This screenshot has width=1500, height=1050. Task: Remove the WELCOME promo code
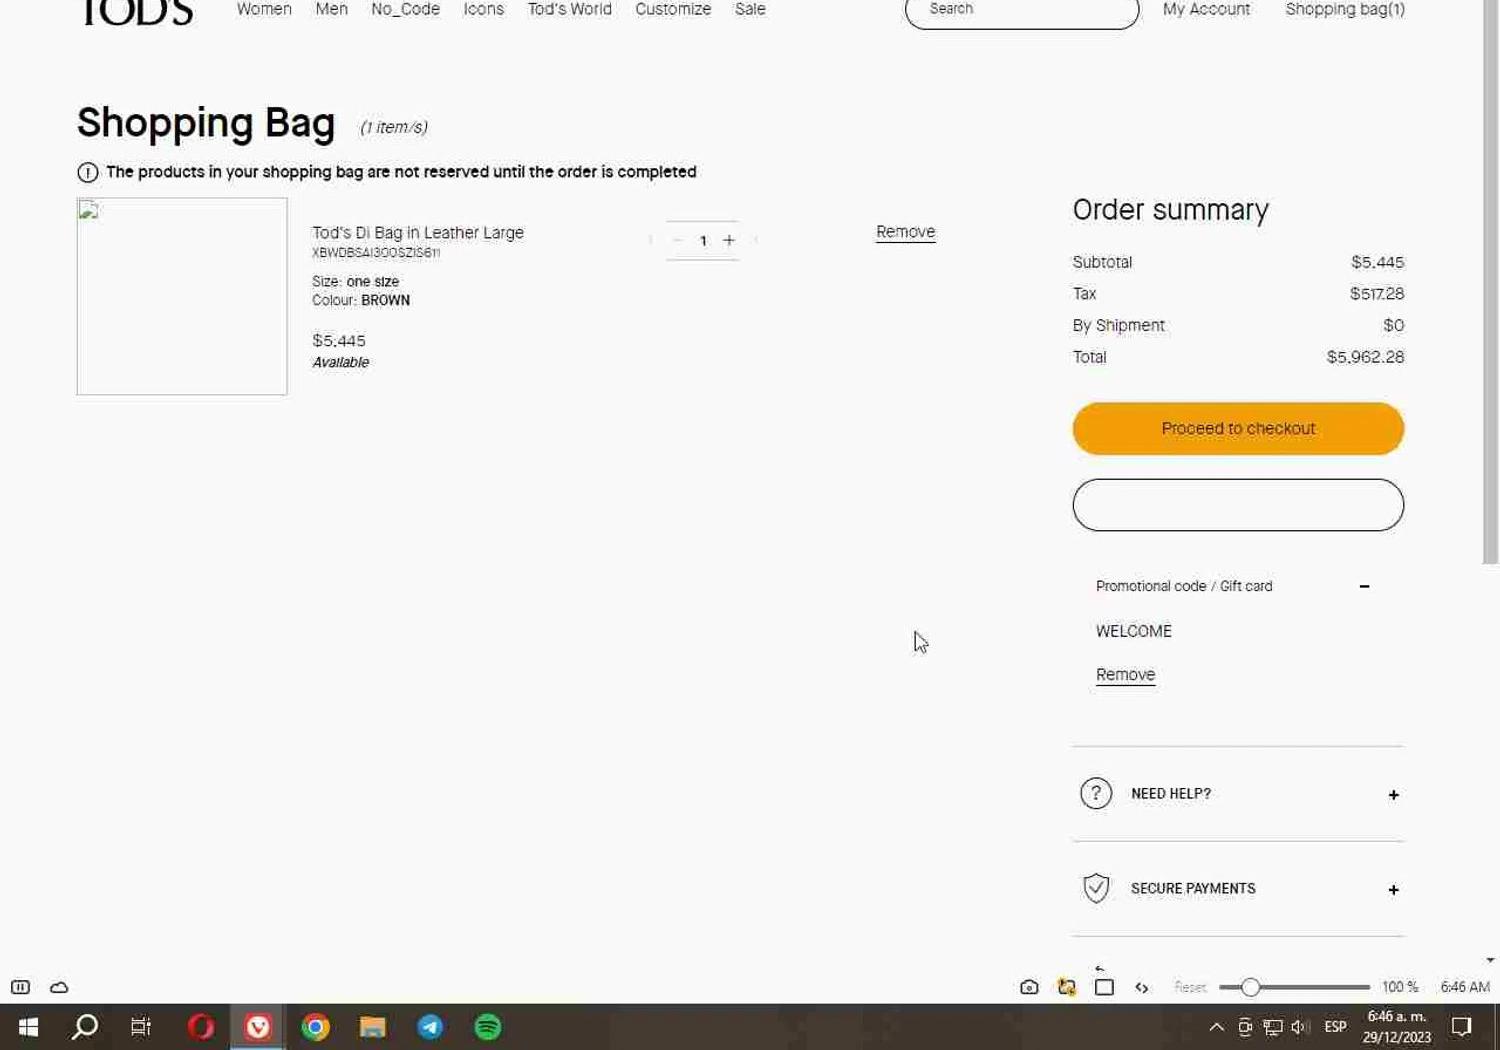coord(1125,675)
